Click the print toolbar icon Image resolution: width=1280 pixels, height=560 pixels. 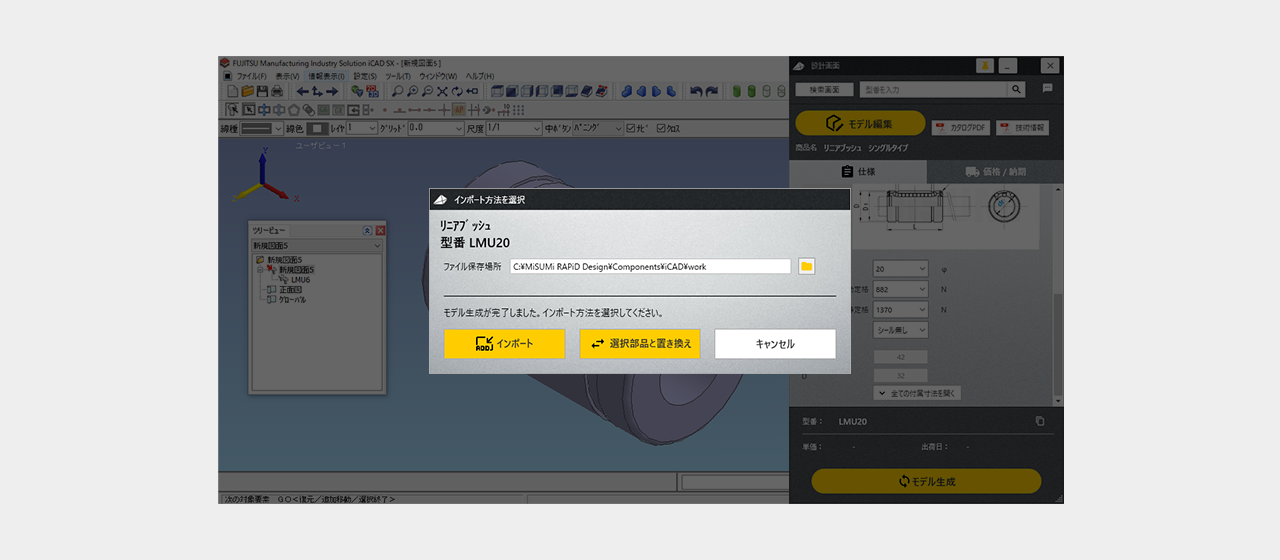(x=277, y=92)
